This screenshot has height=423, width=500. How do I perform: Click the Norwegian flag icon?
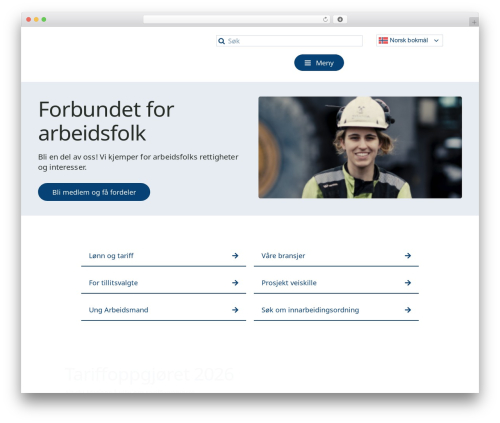point(383,40)
